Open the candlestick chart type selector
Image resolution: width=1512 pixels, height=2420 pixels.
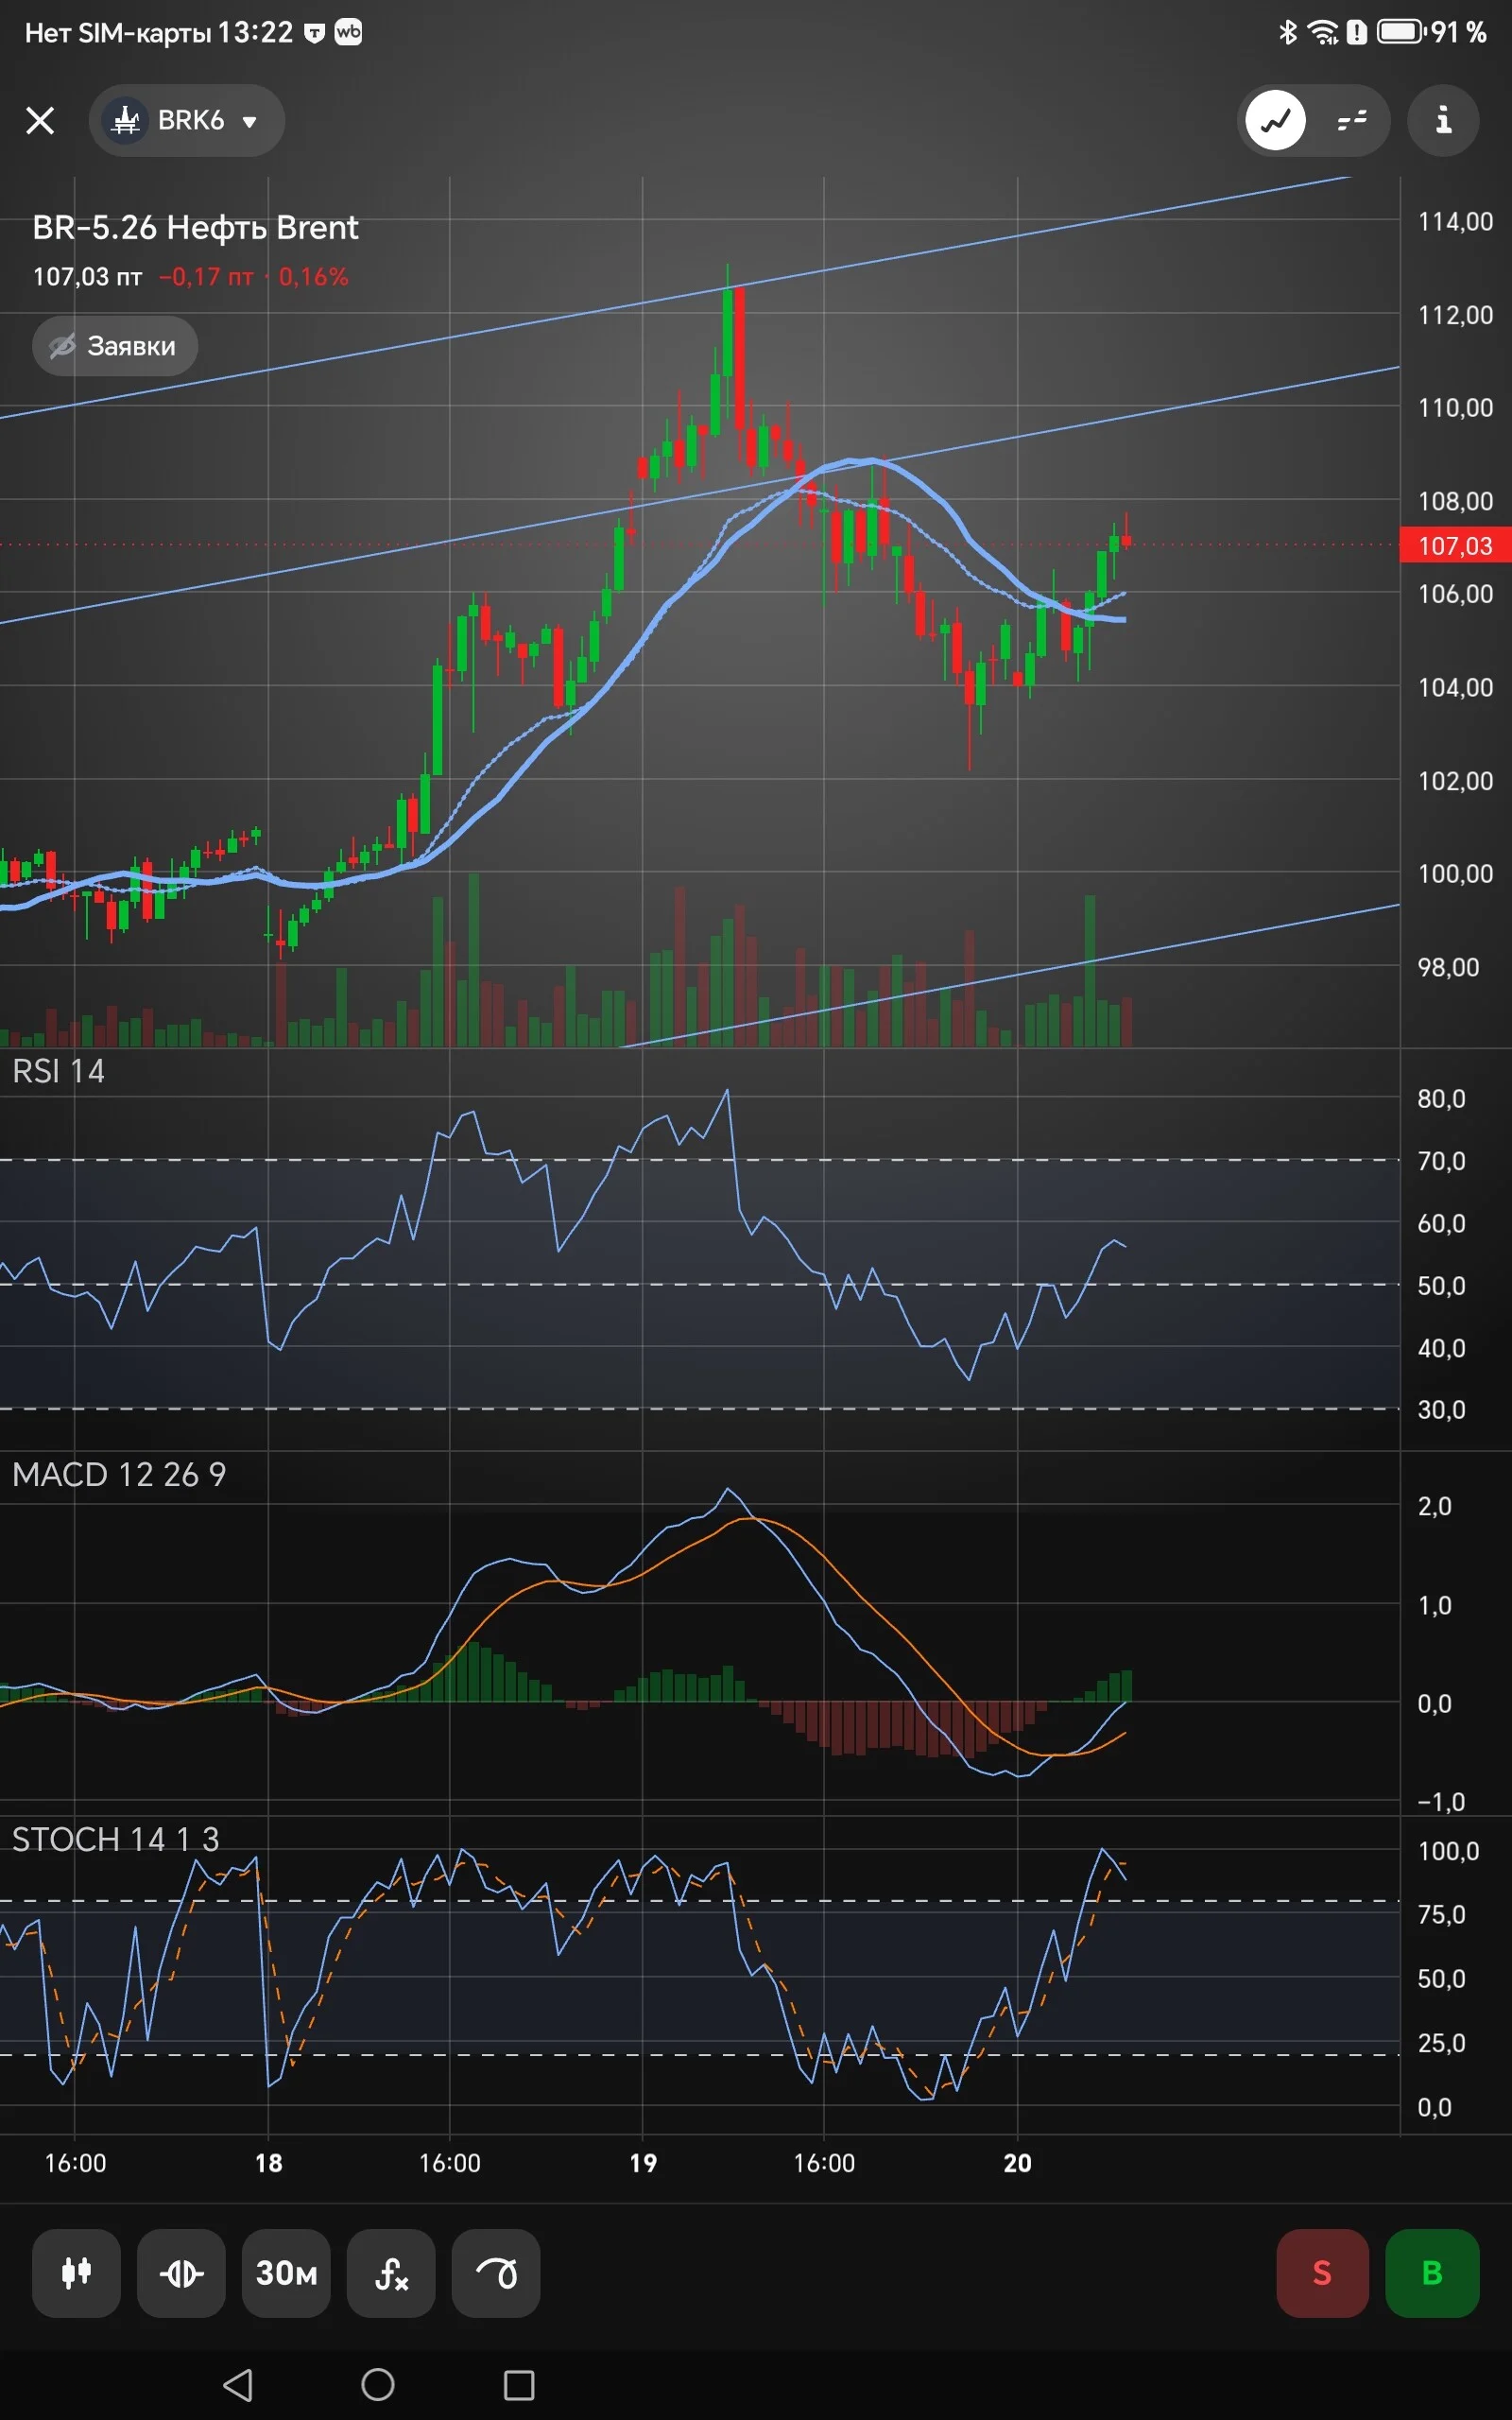pyautogui.click(x=77, y=2273)
